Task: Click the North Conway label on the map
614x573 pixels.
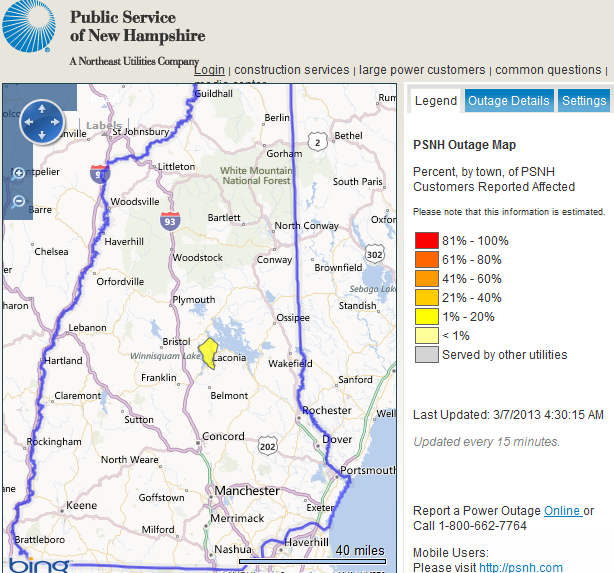Action: coord(306,226)
